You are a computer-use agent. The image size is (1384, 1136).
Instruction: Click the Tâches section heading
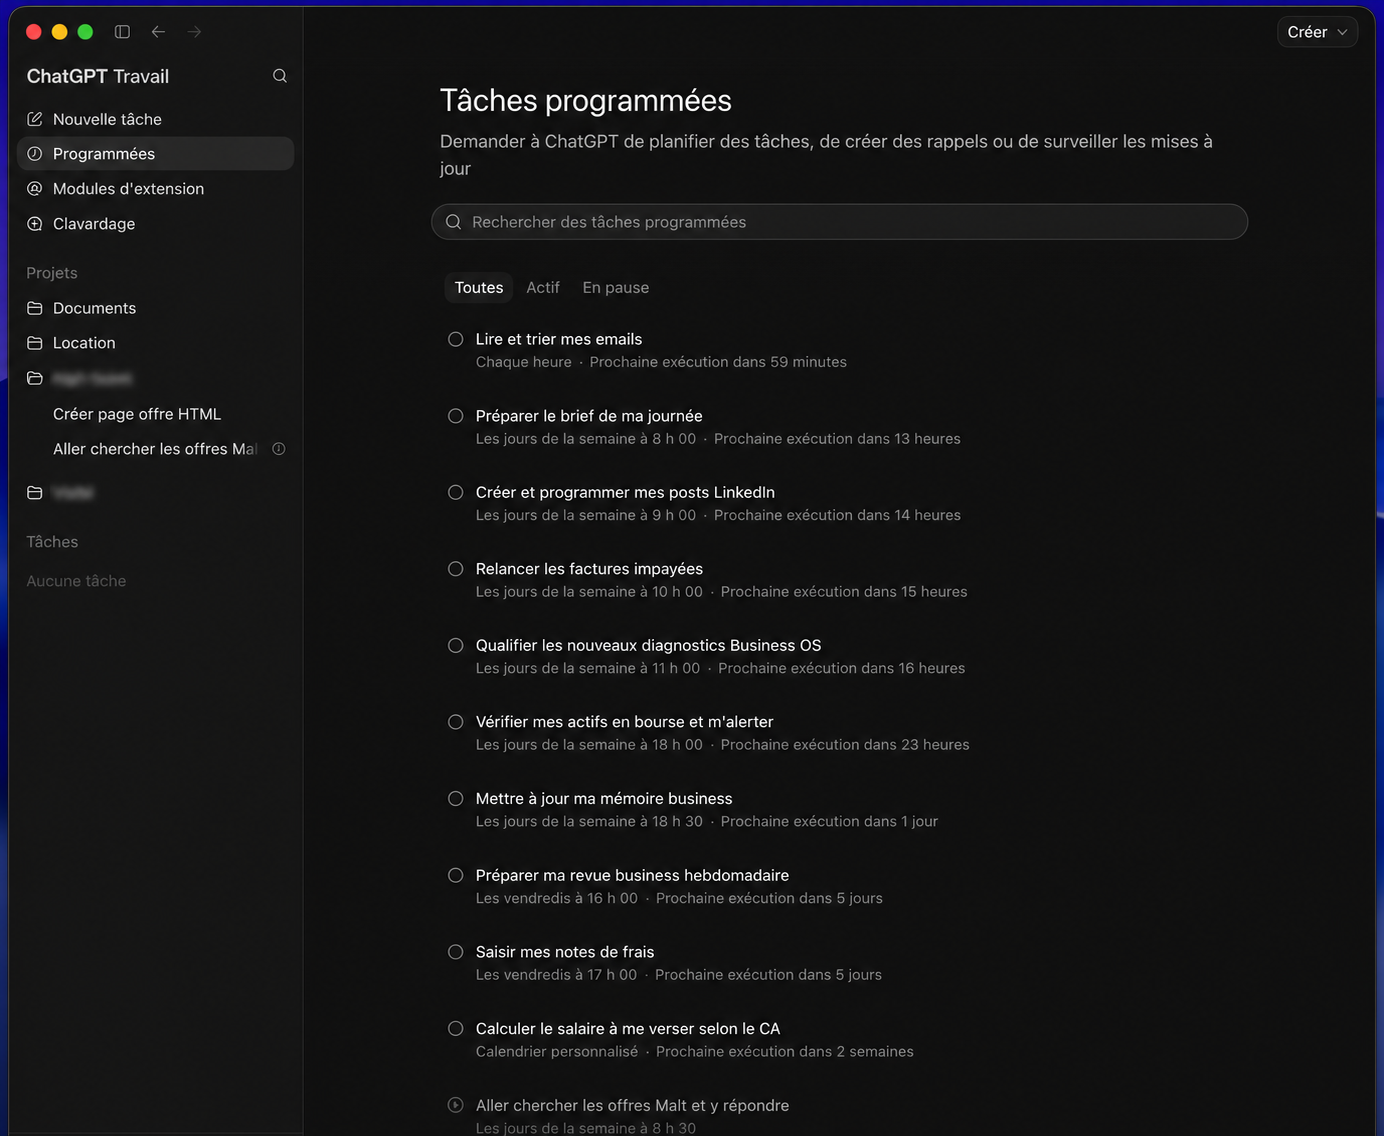(52, 542)
